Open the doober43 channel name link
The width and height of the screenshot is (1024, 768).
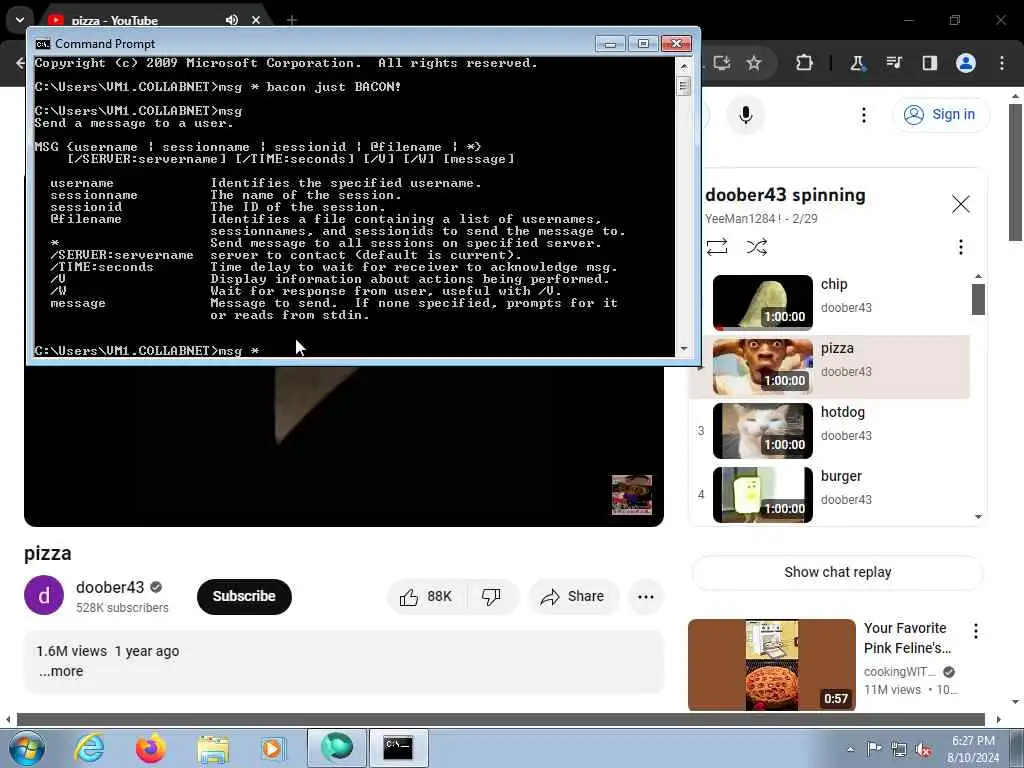(x=110, y=587)
